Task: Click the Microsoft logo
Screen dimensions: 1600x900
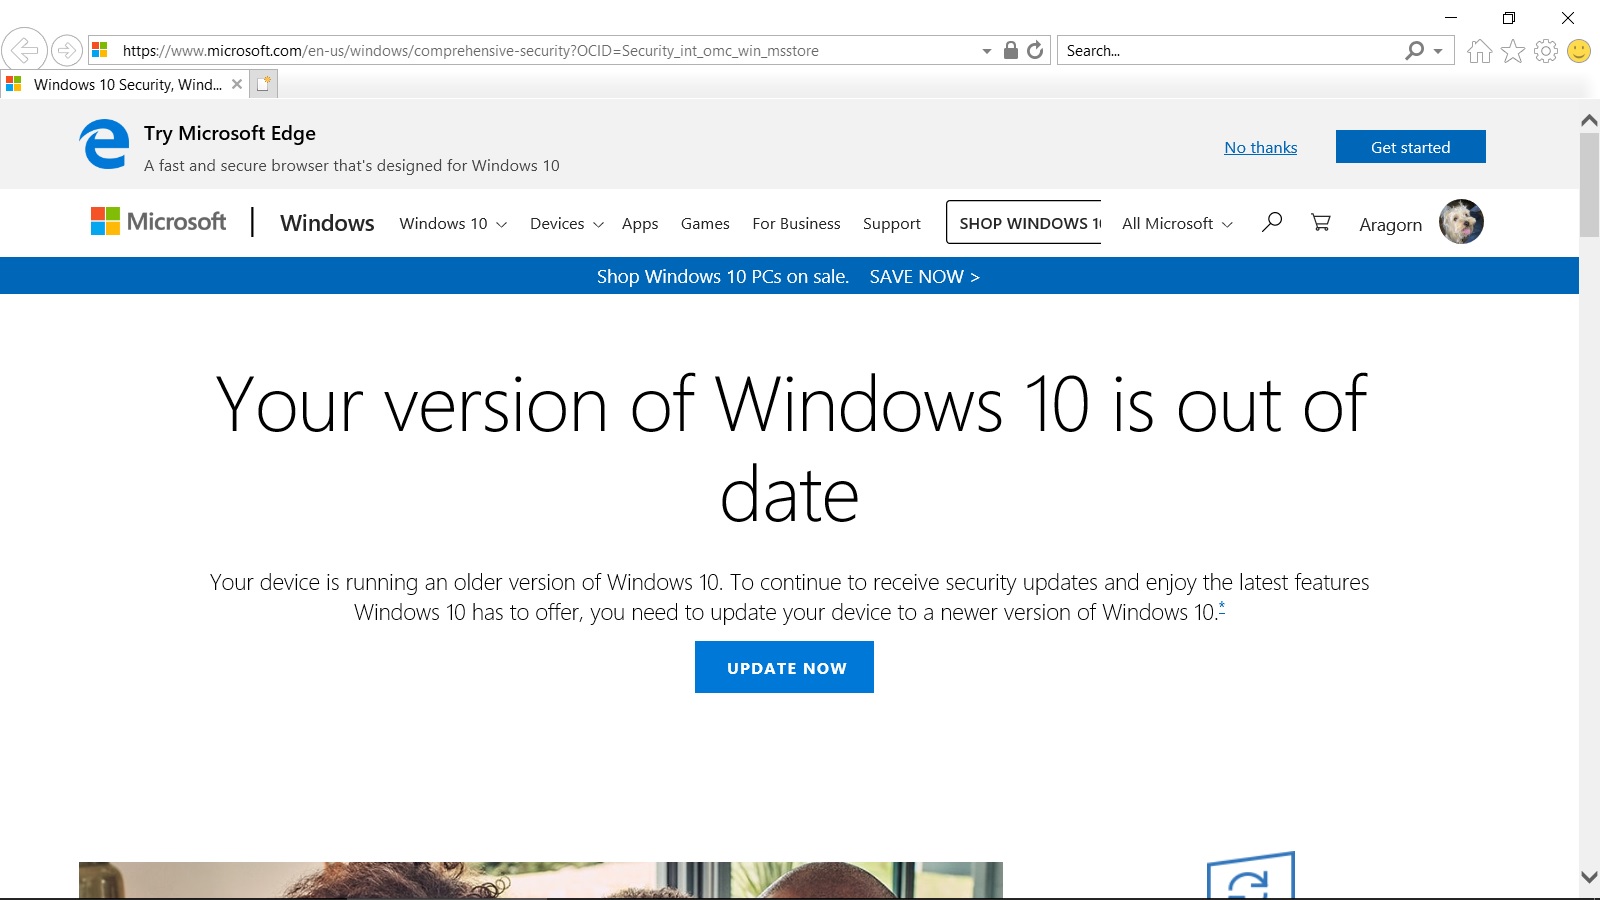Action: coord(159,221)
